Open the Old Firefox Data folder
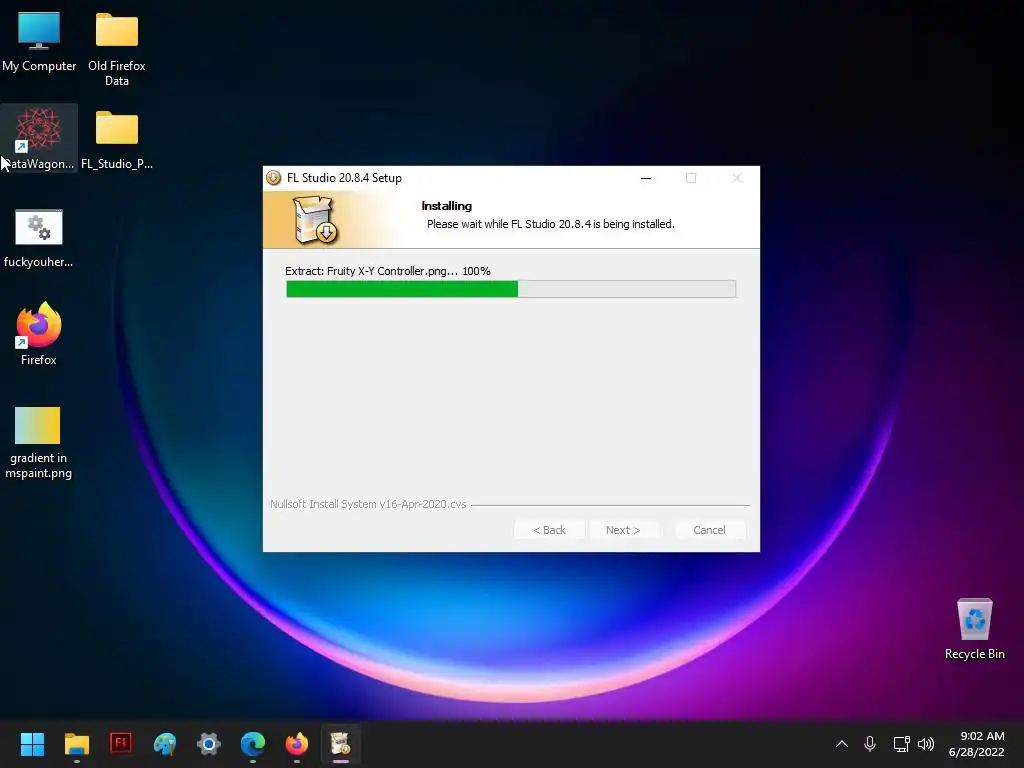Viewport: 1024px width, 768px height. pyautogui.click(x=116, y=49)
